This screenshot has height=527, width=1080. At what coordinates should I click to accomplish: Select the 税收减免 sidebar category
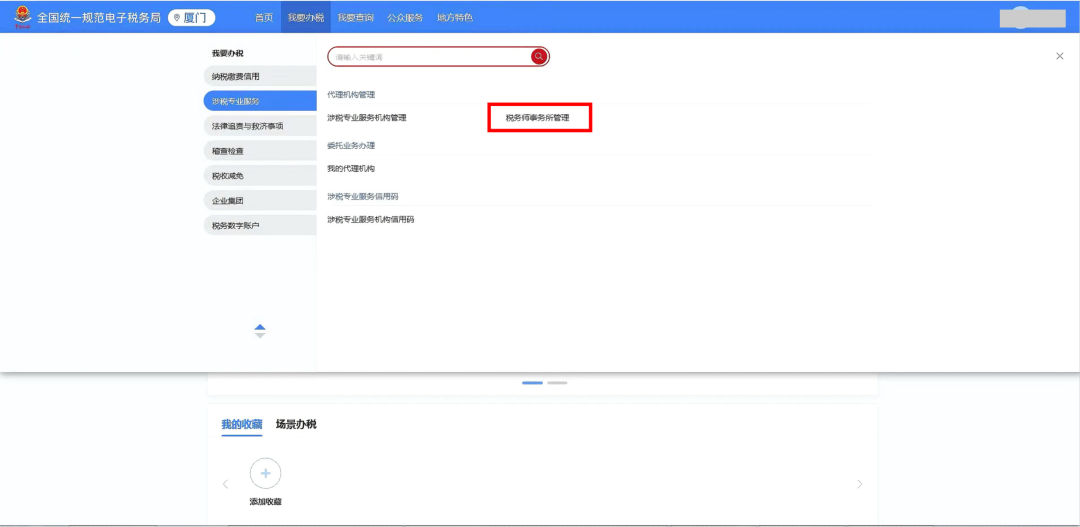coord(260,176)
